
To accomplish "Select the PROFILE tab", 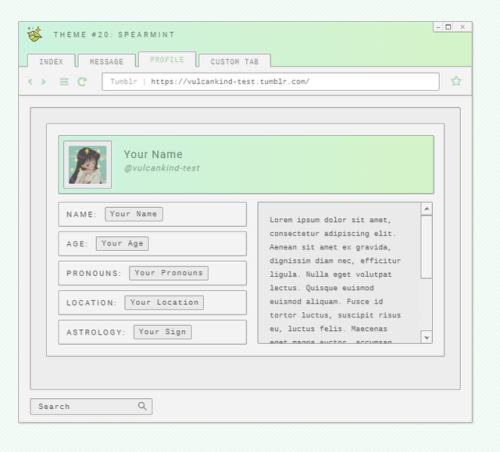I will tap(167, 59).
